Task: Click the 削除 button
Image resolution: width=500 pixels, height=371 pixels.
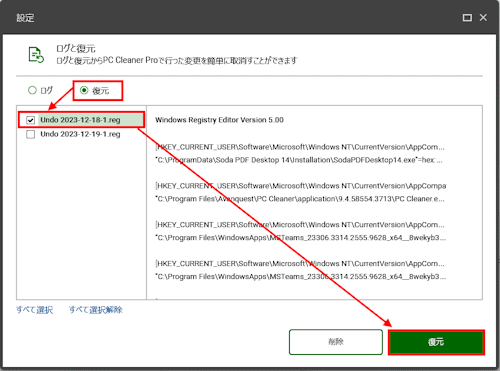Action: (x=336, y=342)
